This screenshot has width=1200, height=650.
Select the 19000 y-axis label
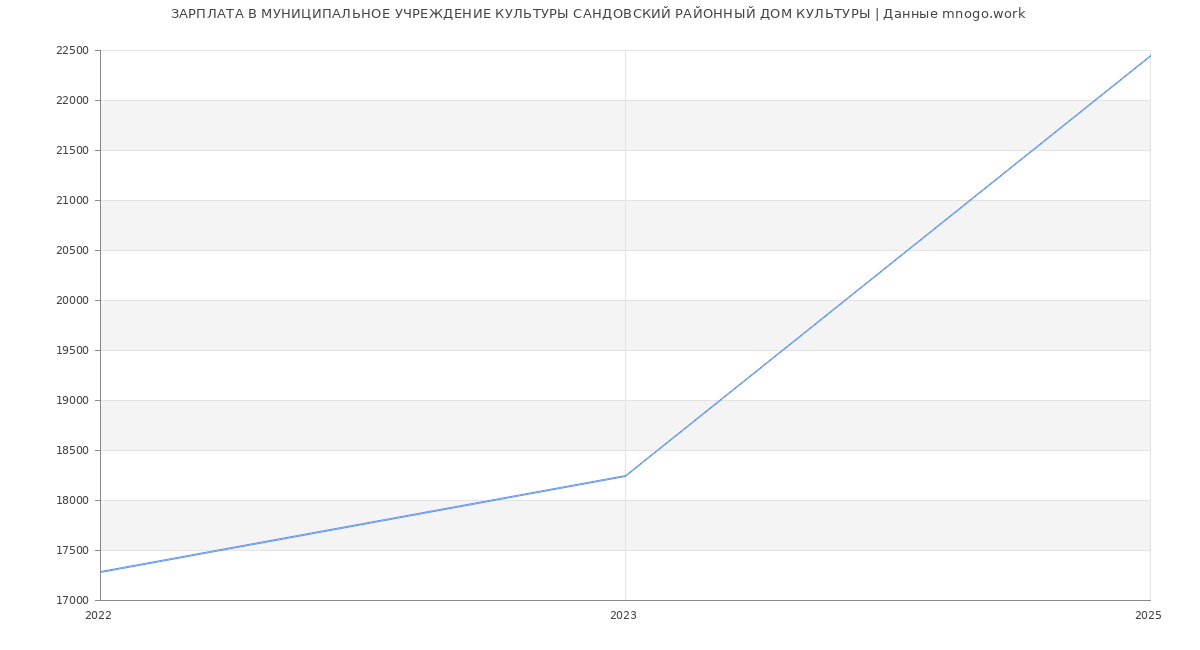point(73,401)
